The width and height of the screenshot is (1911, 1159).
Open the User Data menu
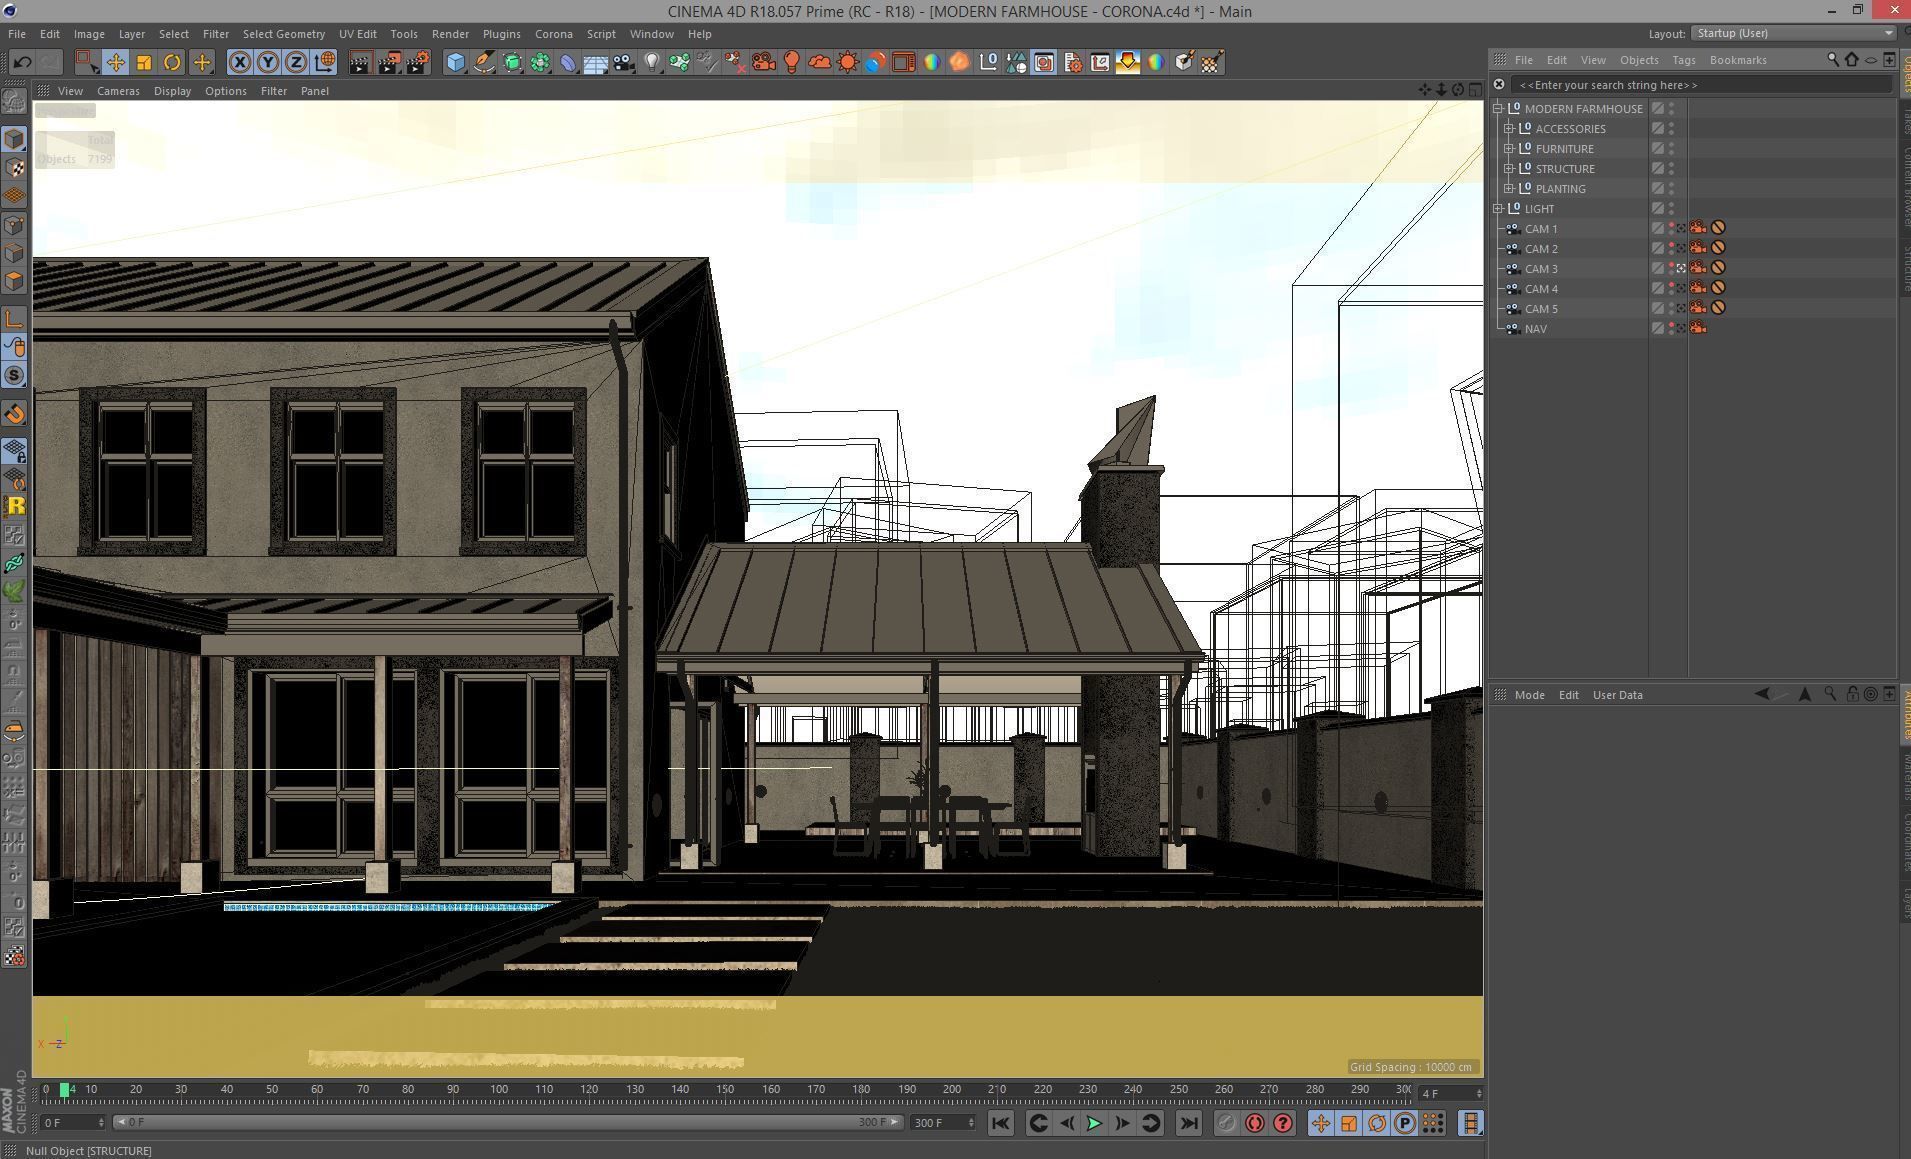[1617, 695]
